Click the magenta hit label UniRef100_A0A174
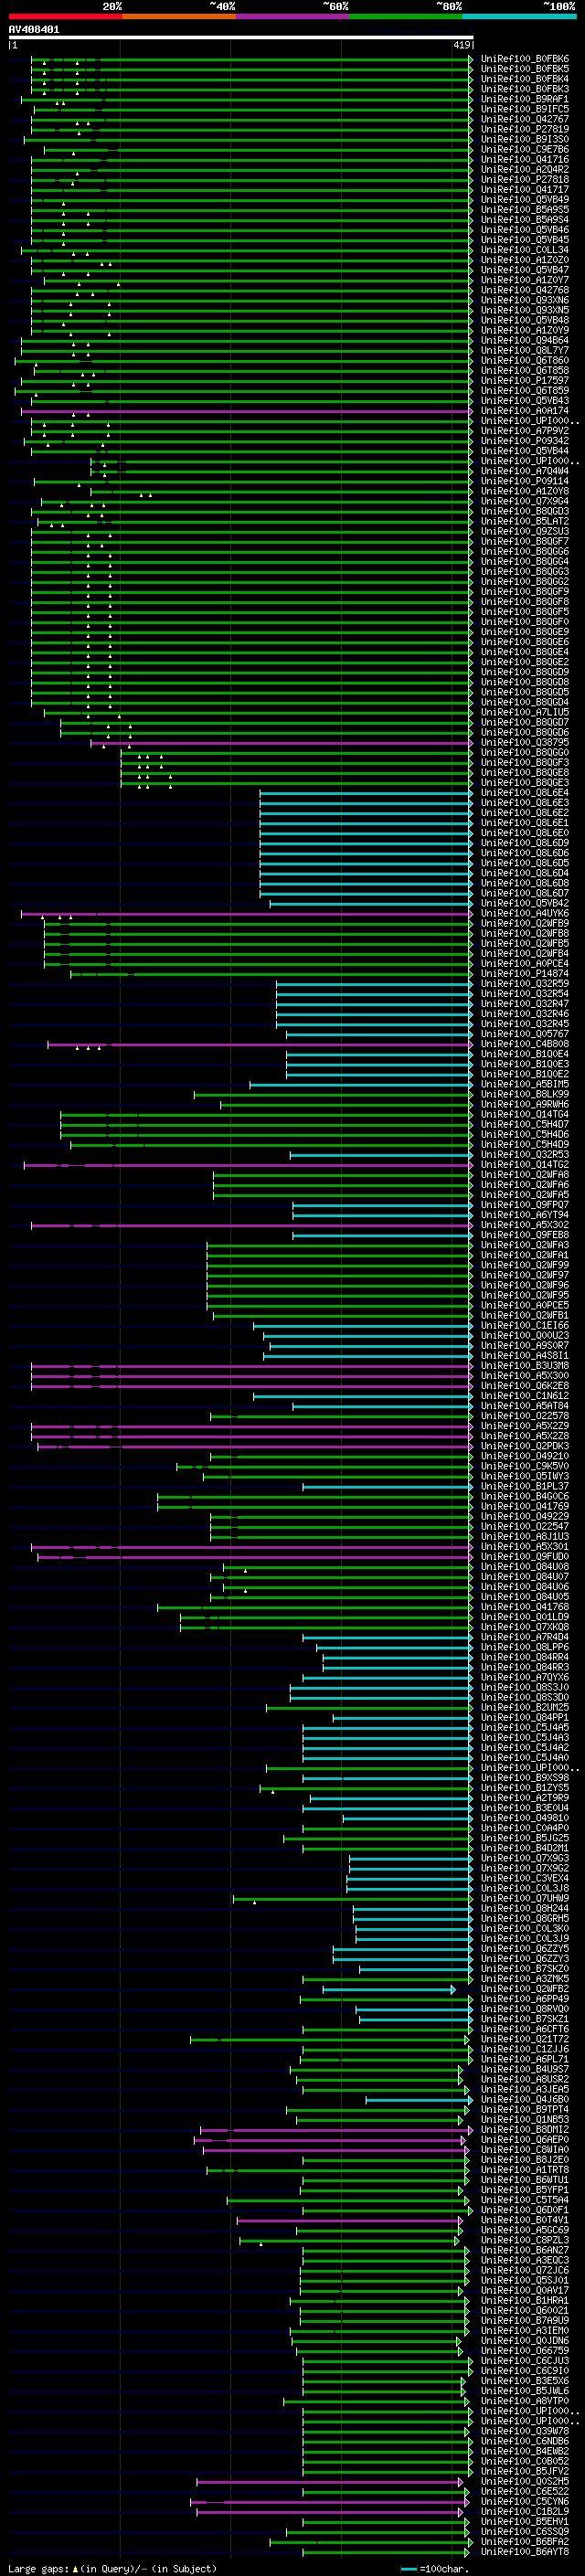This screenshot has width=585, height=2576. [x=524, y=411]
